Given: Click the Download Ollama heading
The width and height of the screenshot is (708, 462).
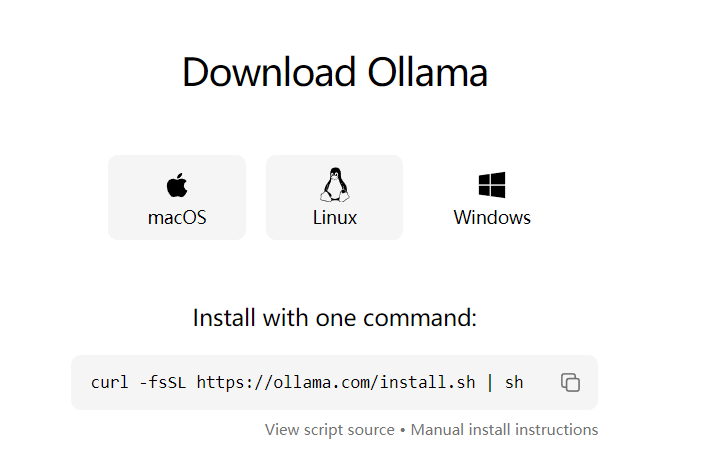Looking at the screenshot, I should click(x=334, y=73).
